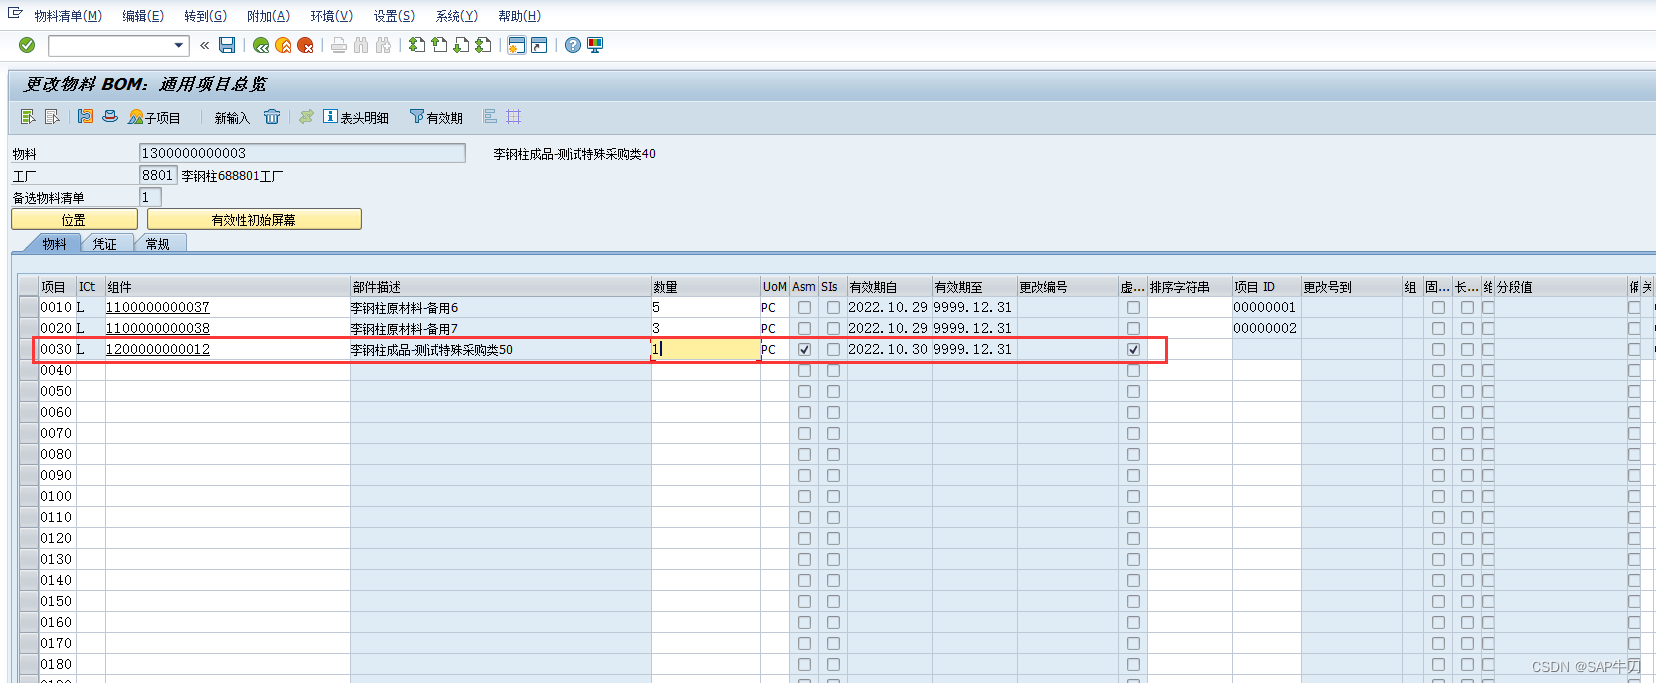Click the 表头明细 toolbar button
Viewport: 1656px width, 683px height.
356,117
